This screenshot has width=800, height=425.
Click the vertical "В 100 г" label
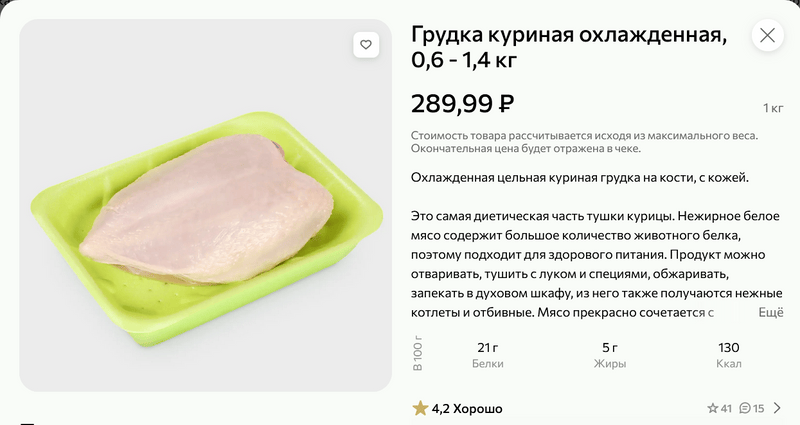point(418,355)
